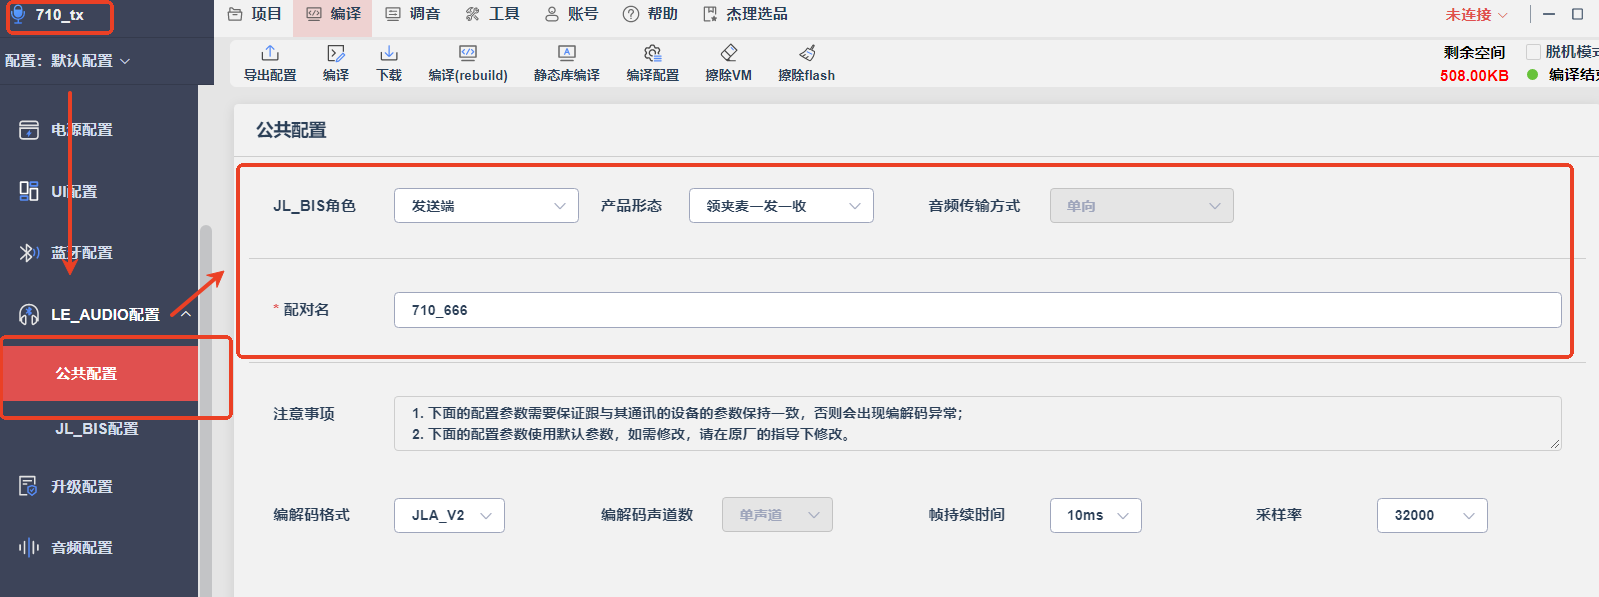Open the 项目 menu
The height and width of the screenshot is (597, 1599).
coord(255,14)
